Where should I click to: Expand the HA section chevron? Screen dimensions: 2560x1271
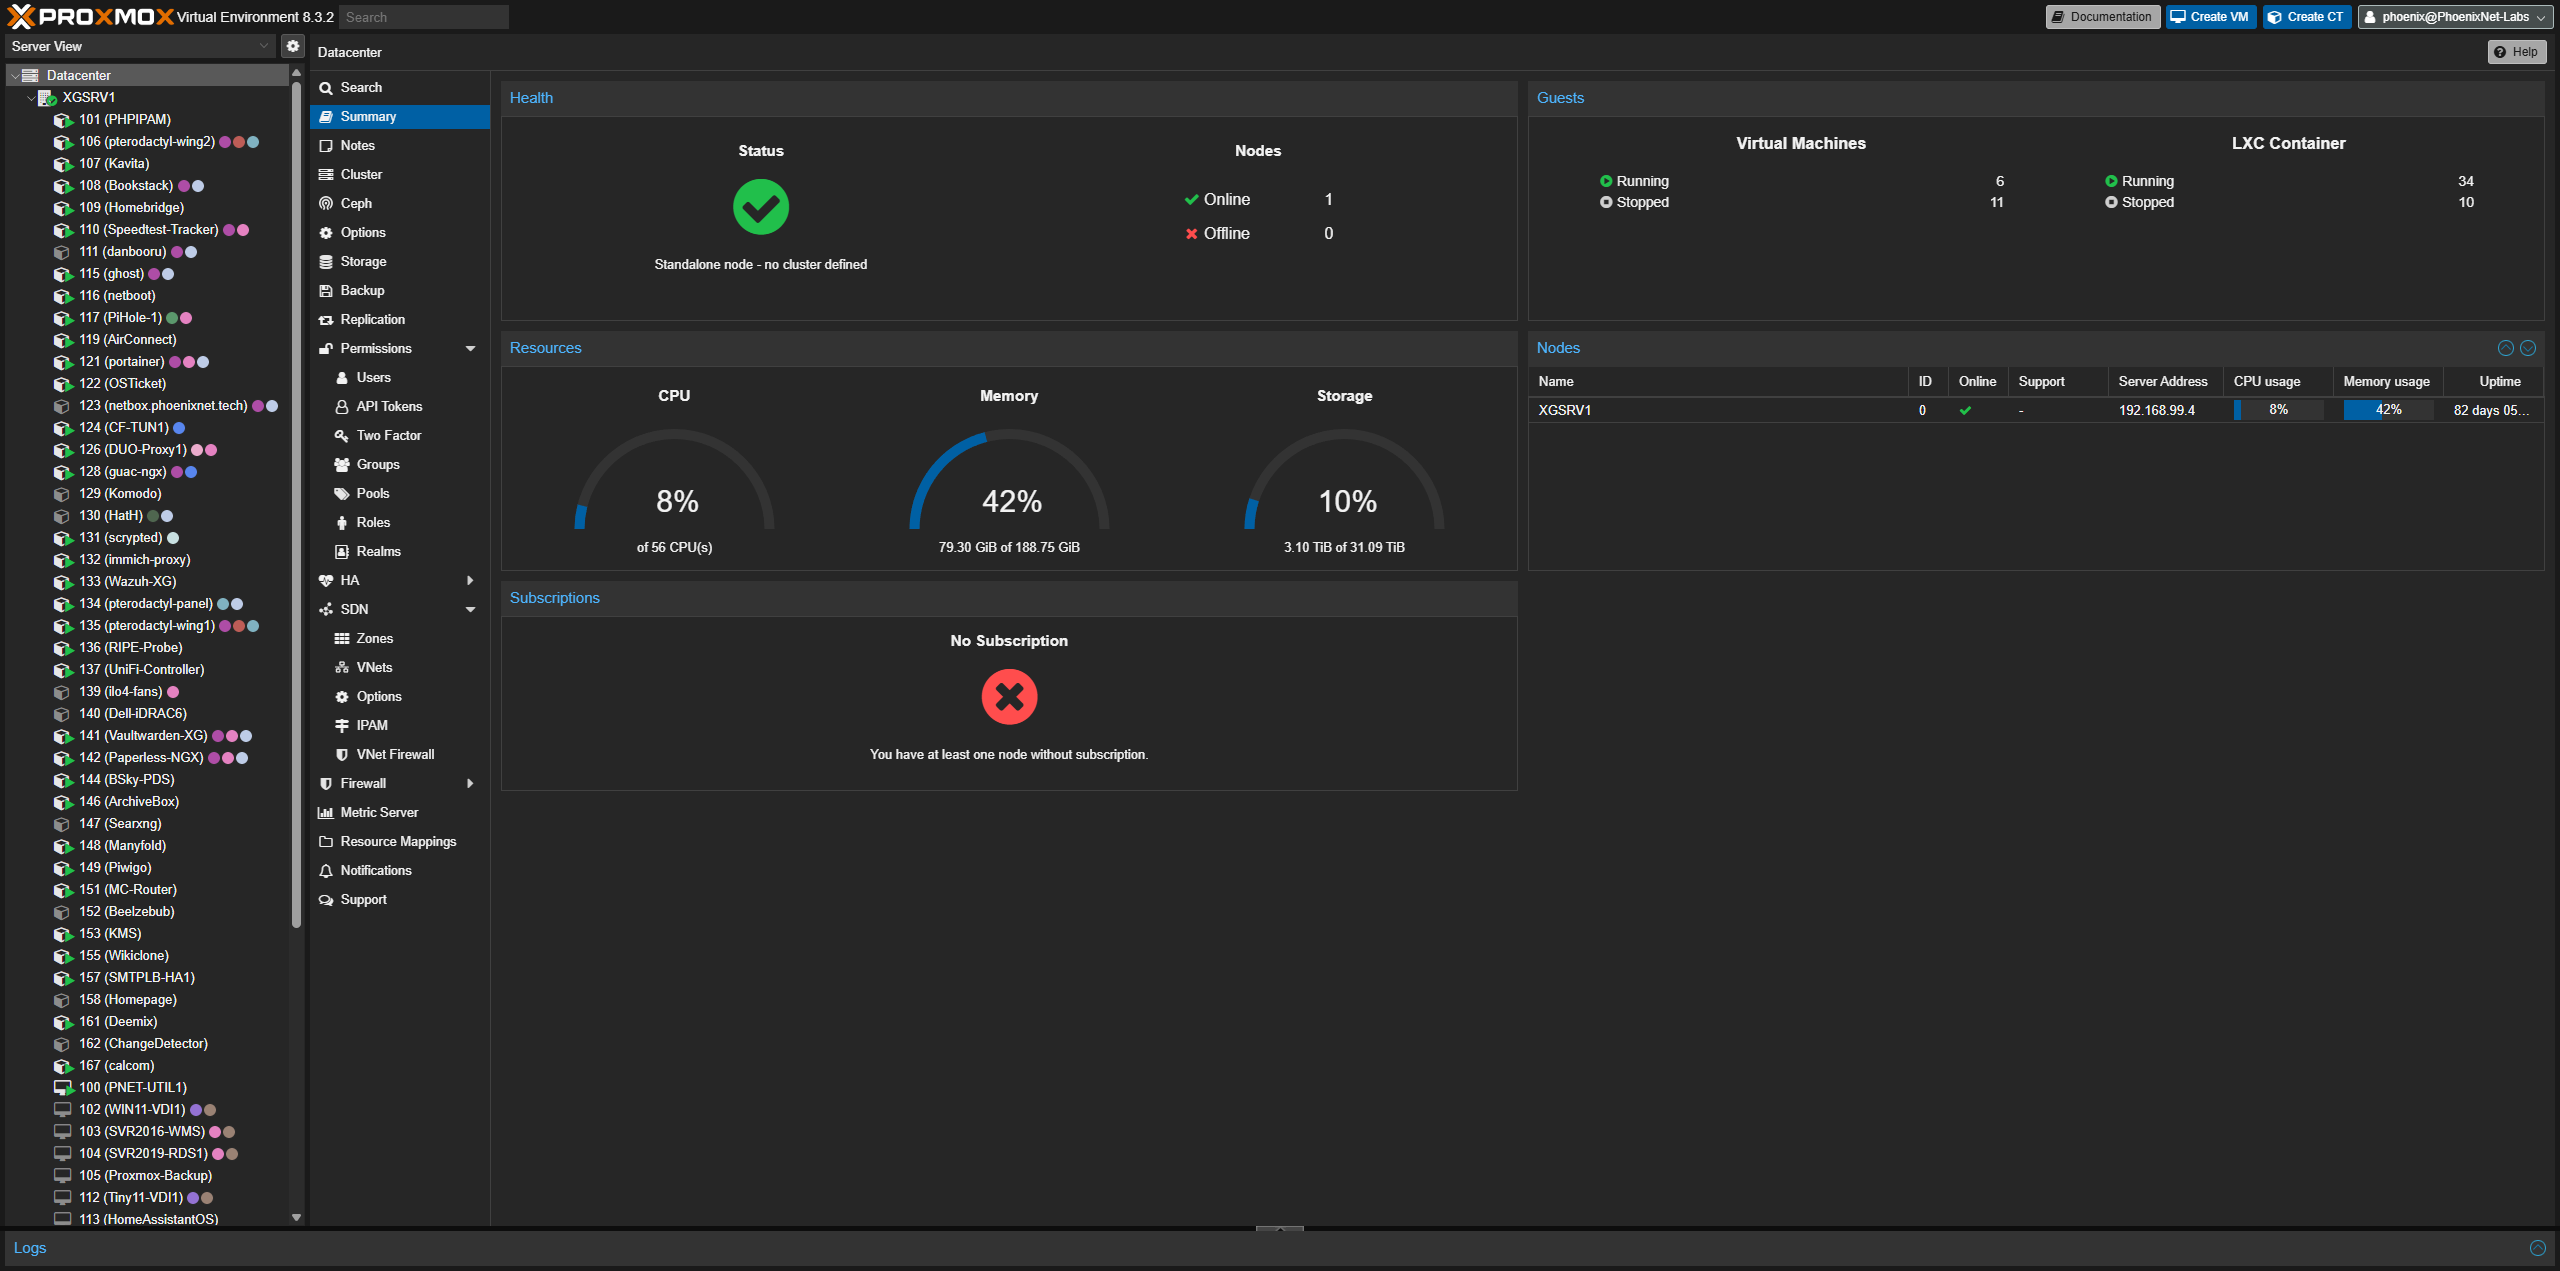pyautogui.click(x=470, y=580)
